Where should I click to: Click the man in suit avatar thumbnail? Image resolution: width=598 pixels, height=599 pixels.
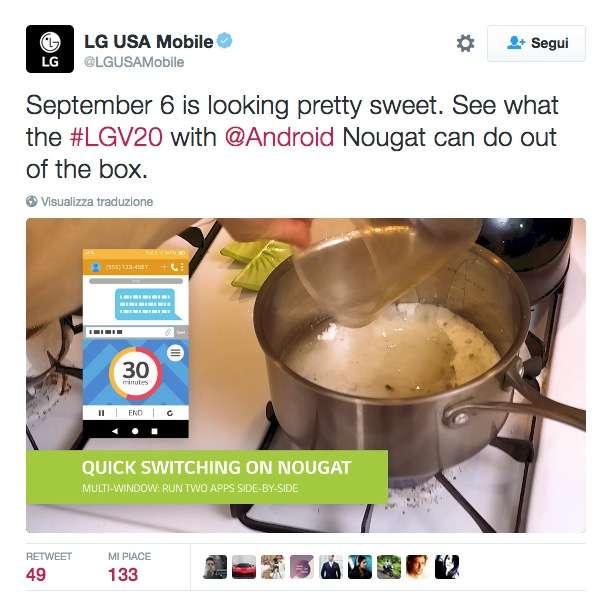click(331, 567)
